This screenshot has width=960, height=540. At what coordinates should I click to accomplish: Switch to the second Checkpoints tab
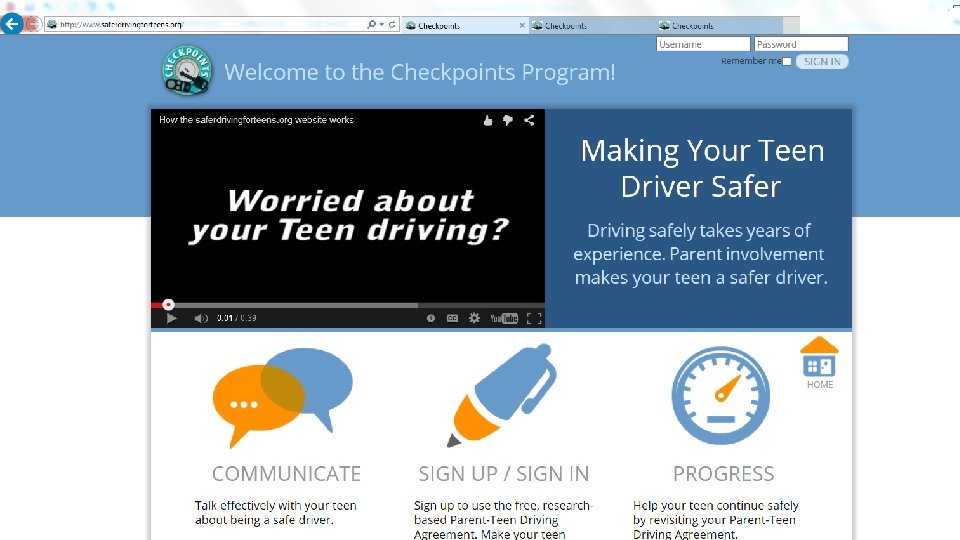coord(591,26)
